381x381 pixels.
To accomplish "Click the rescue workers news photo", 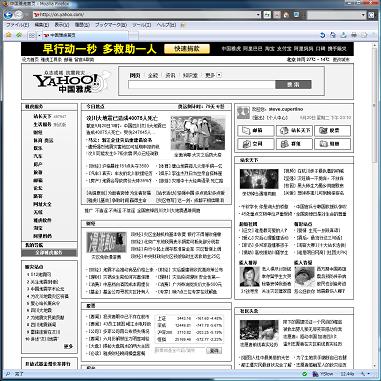I will tap(198, 133).
